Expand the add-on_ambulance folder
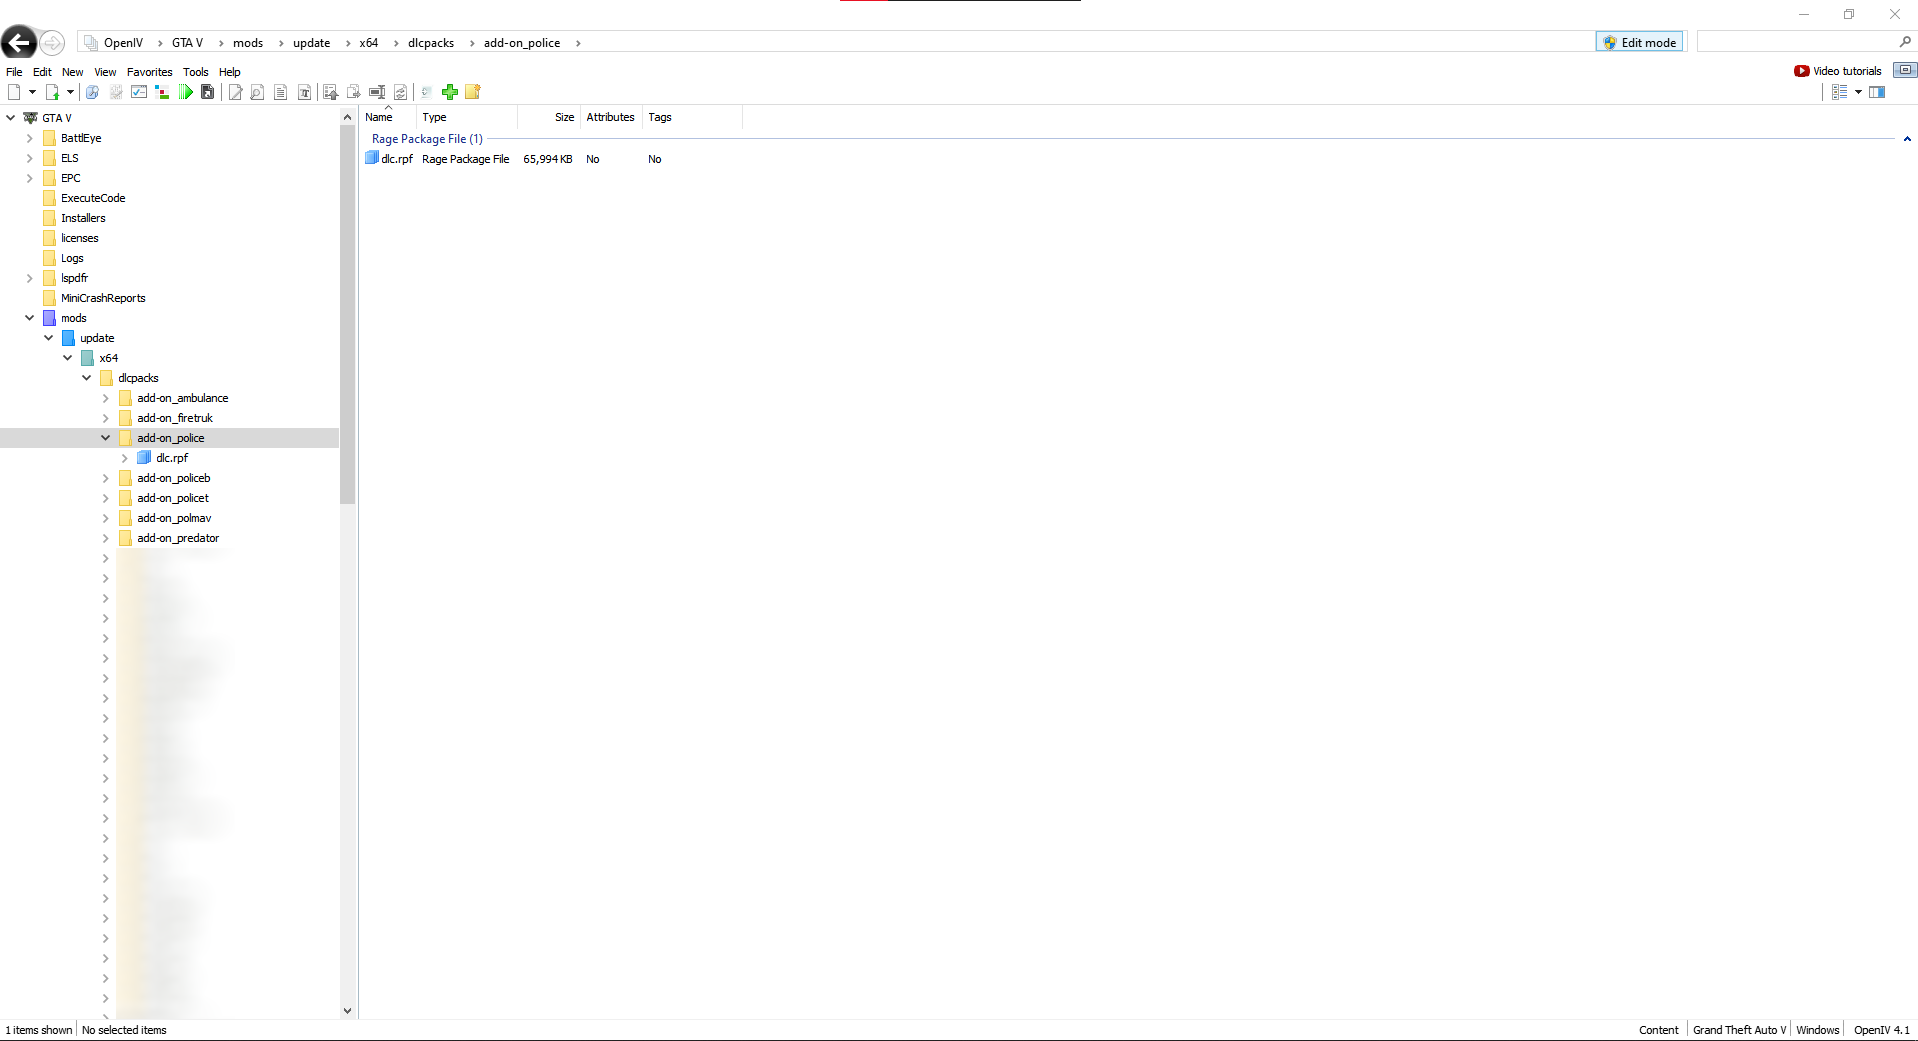The width and height of the screenshot is (1918, 1041). coord(106,398)
